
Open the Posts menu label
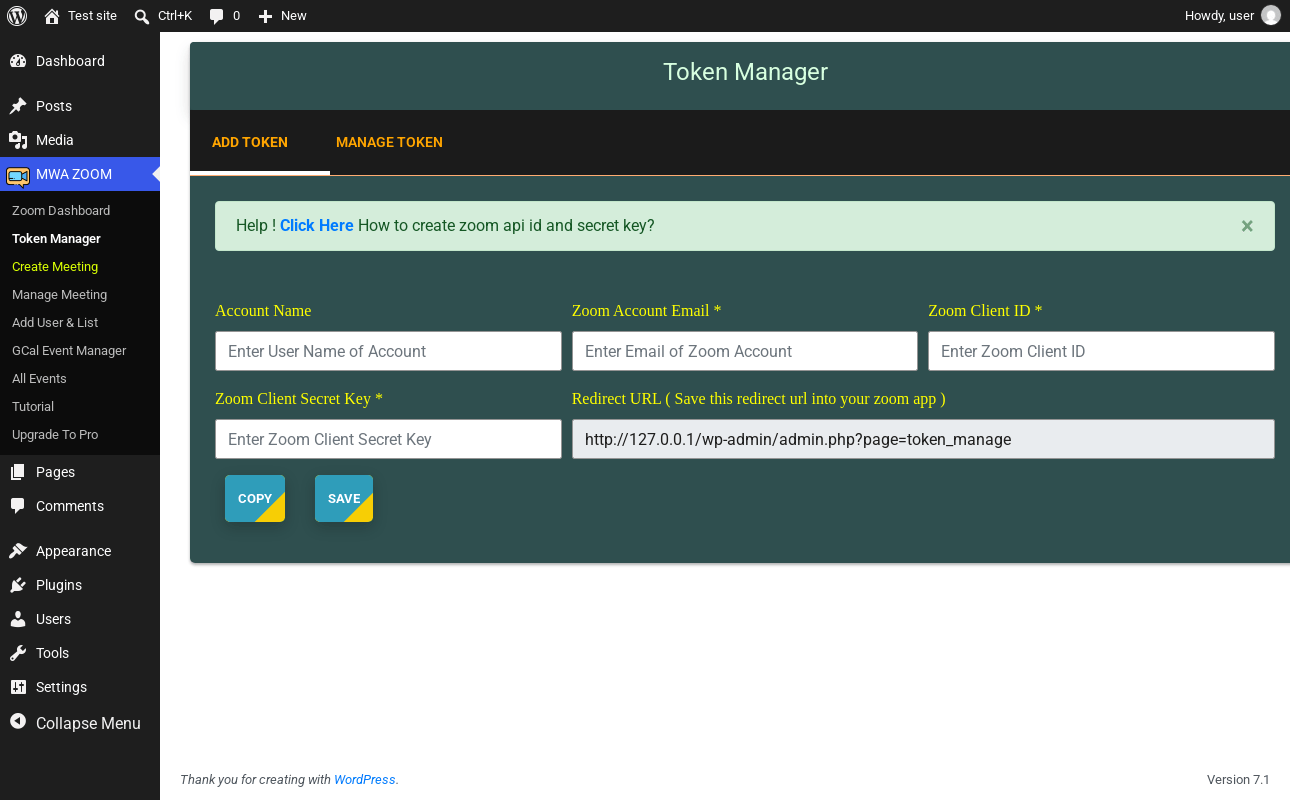point(54,106)
